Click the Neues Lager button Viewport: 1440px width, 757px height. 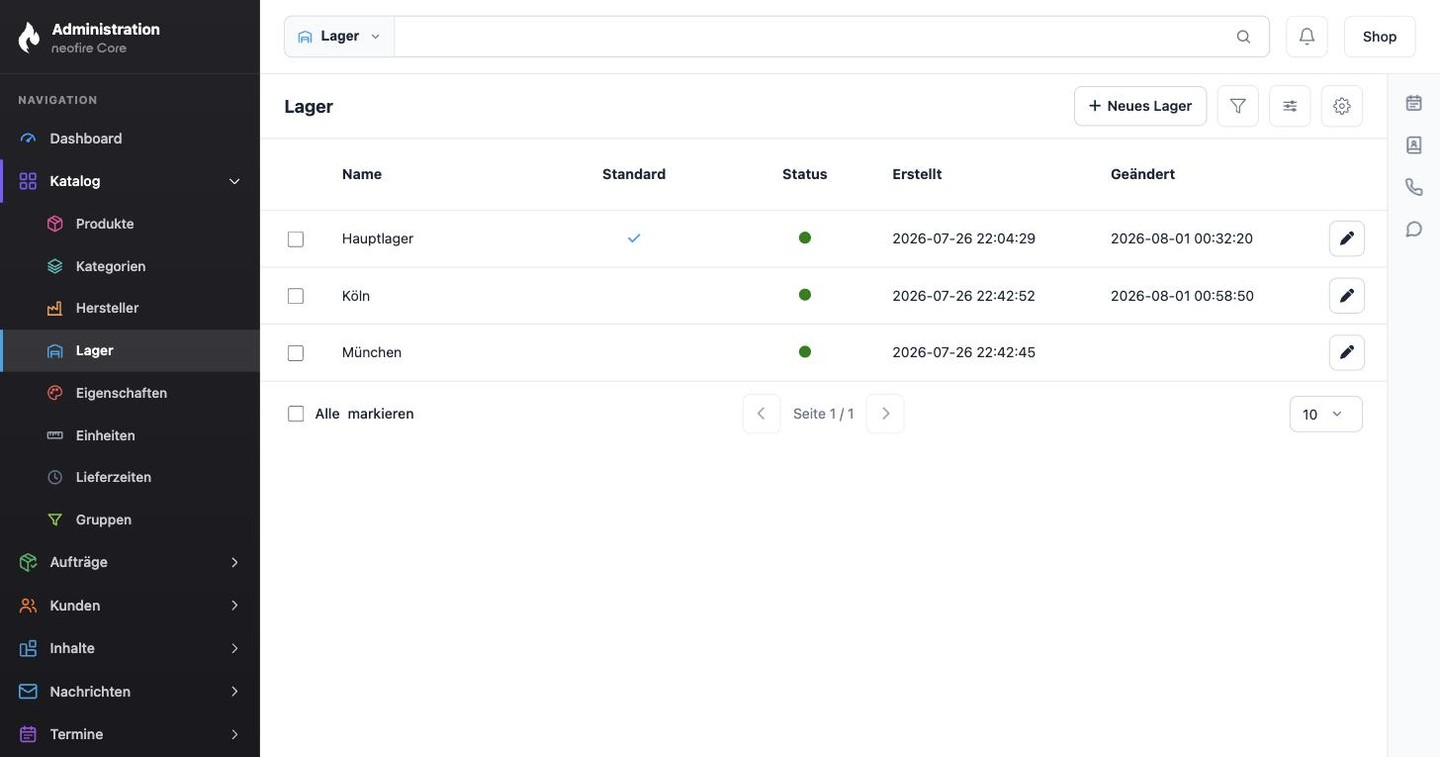[1140, 106]
